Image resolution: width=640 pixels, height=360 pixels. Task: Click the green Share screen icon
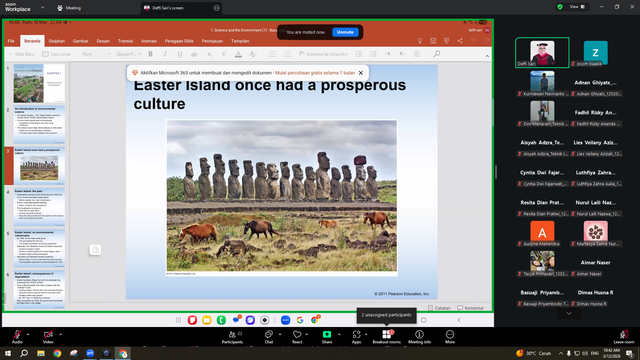pyautogui.click(x=327, y=334)
